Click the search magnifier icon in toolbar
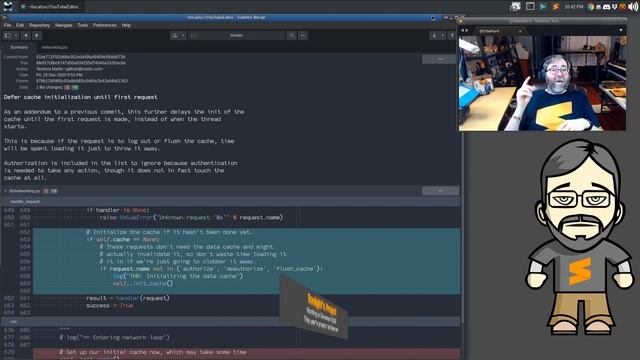 tap(292, 36)
